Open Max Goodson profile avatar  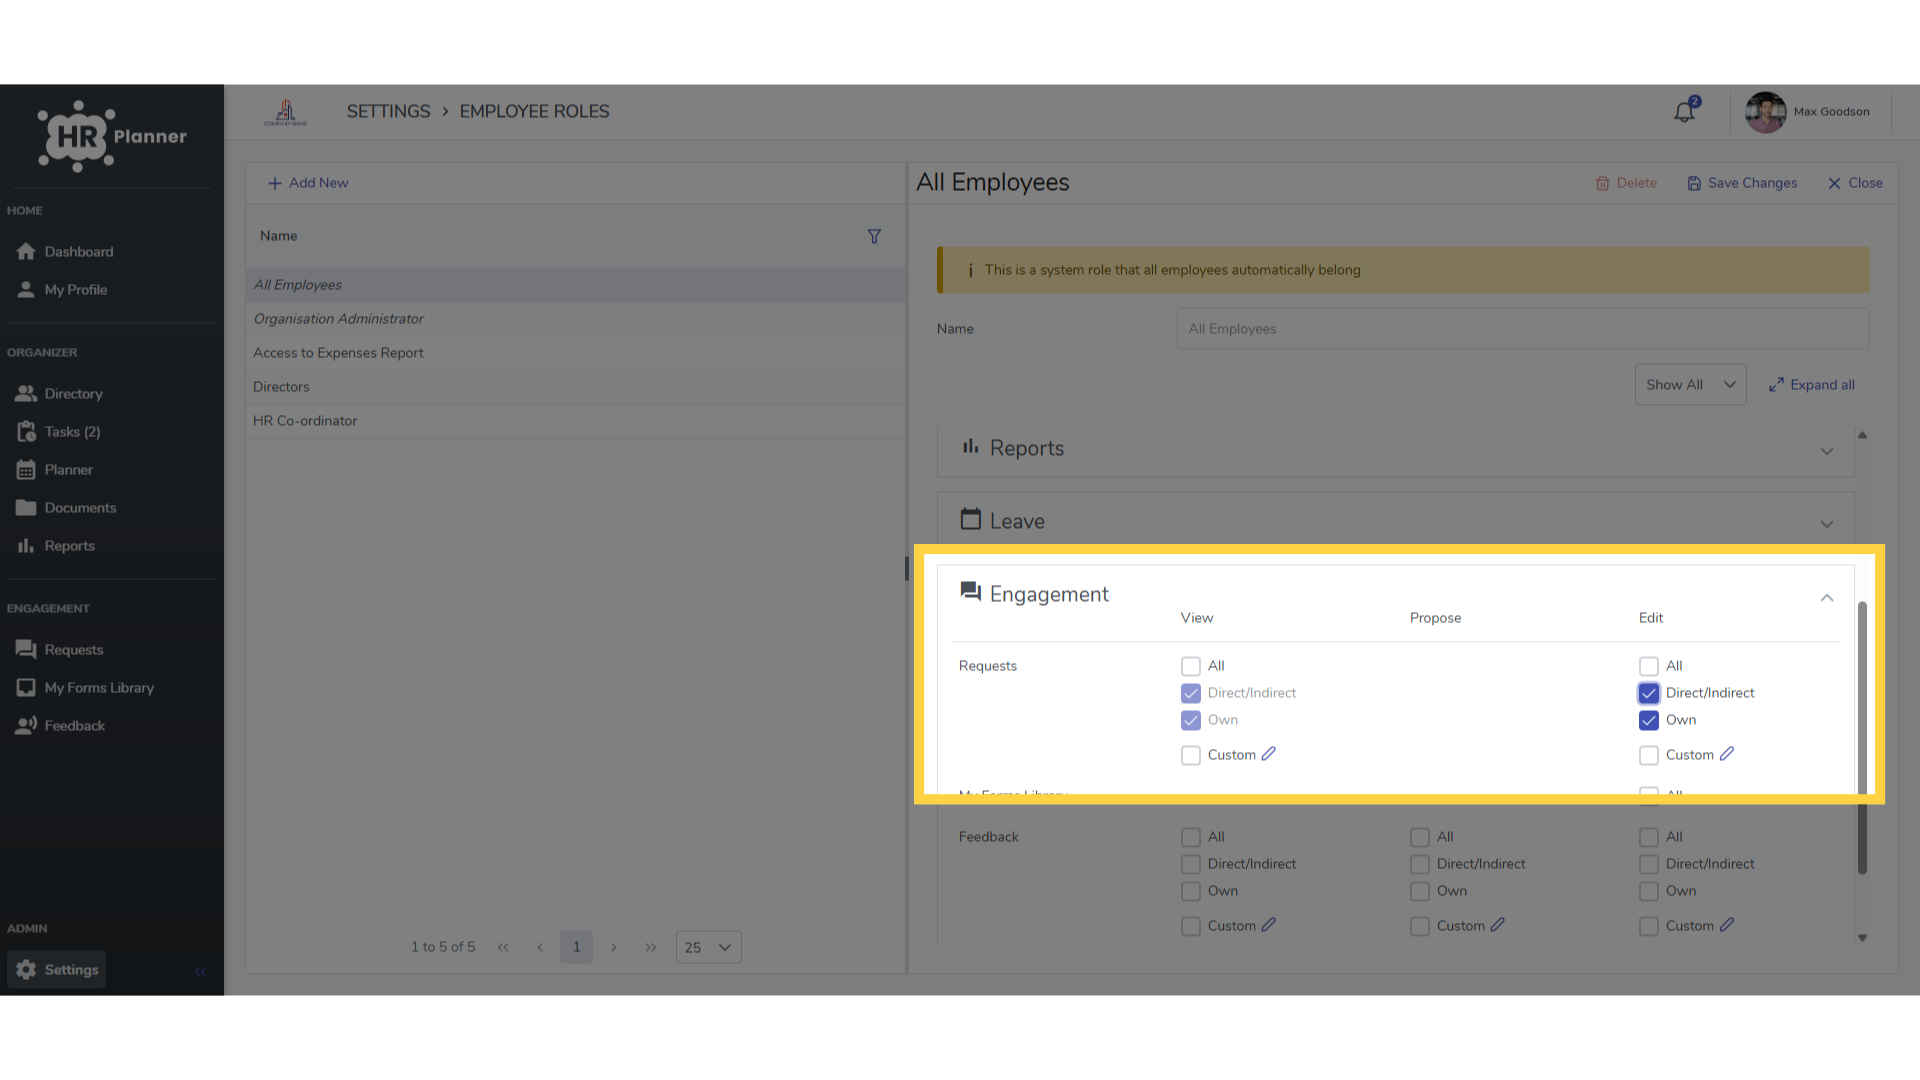1765,112
